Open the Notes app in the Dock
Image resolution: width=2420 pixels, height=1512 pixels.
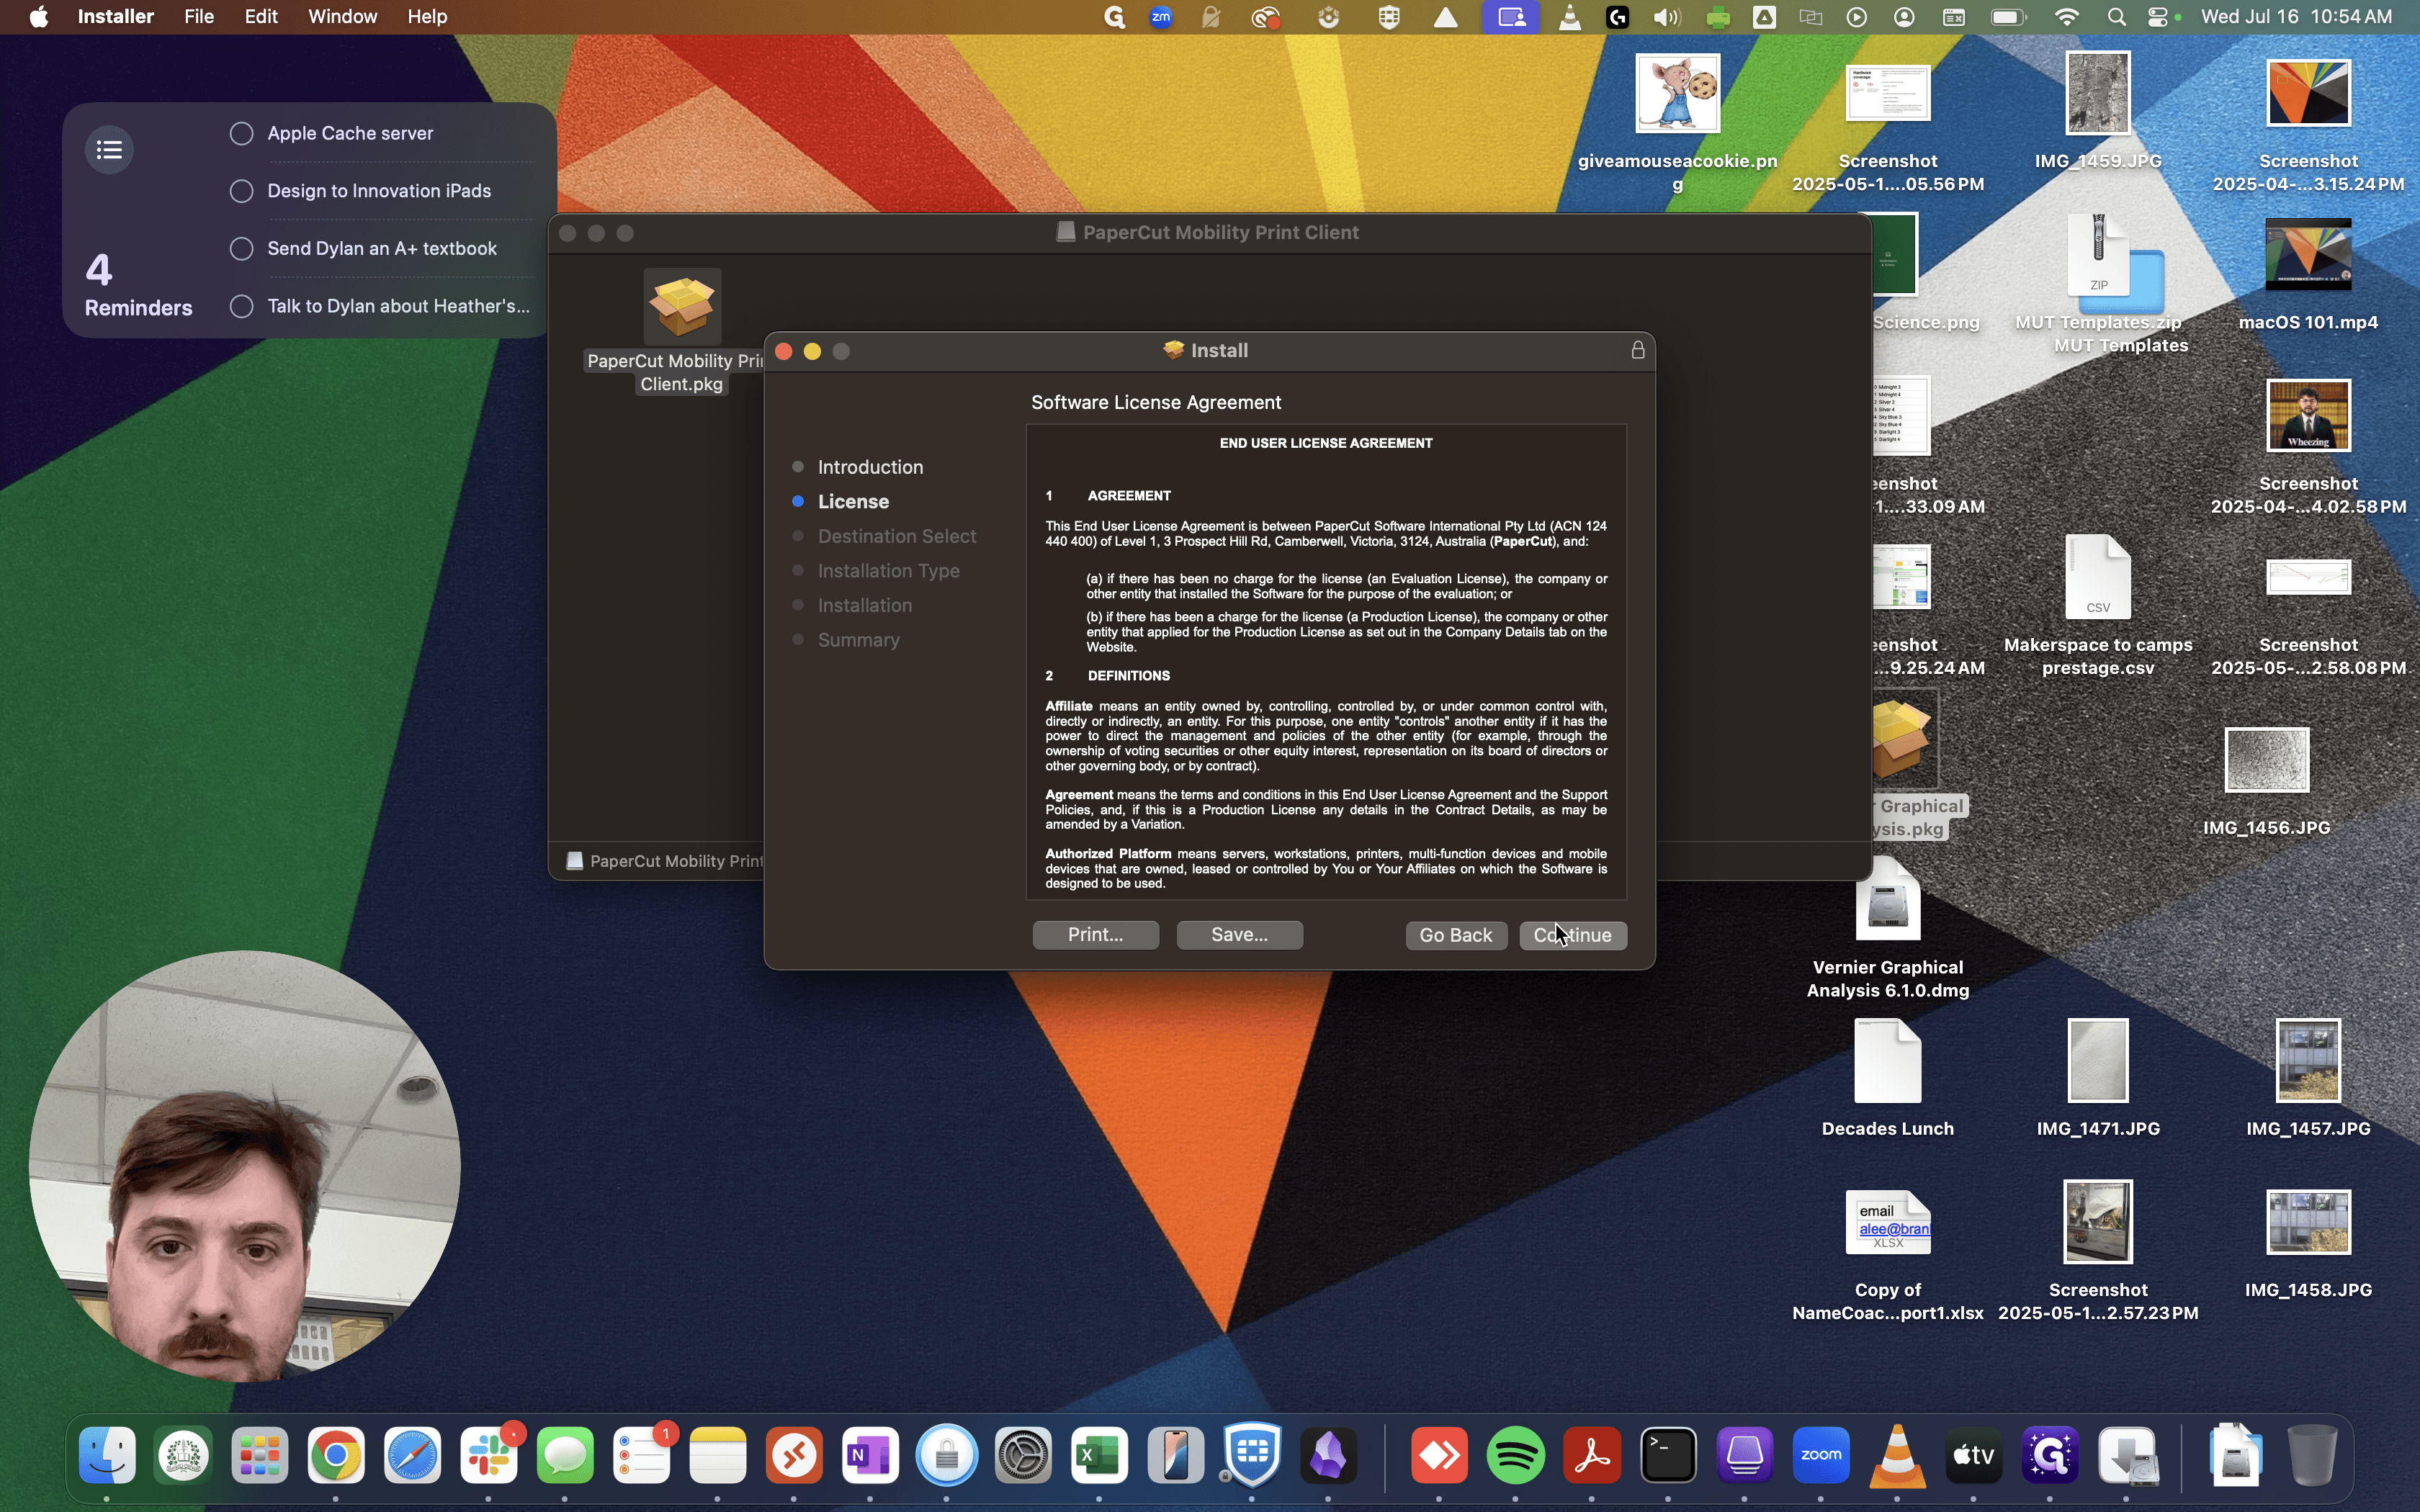click(x=719, y=1455)
